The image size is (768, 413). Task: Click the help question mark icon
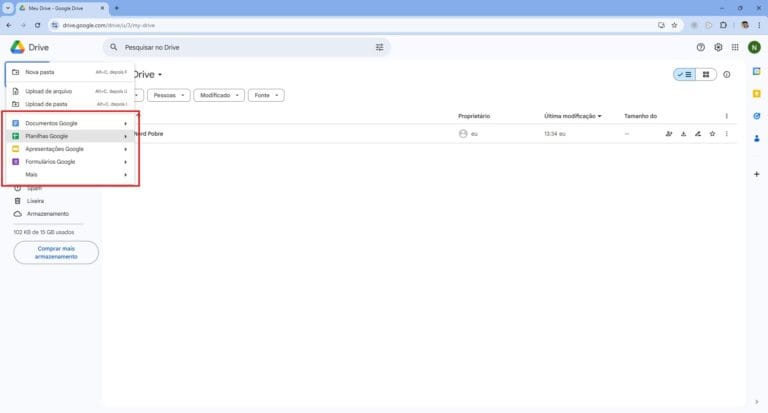[700, 47]
